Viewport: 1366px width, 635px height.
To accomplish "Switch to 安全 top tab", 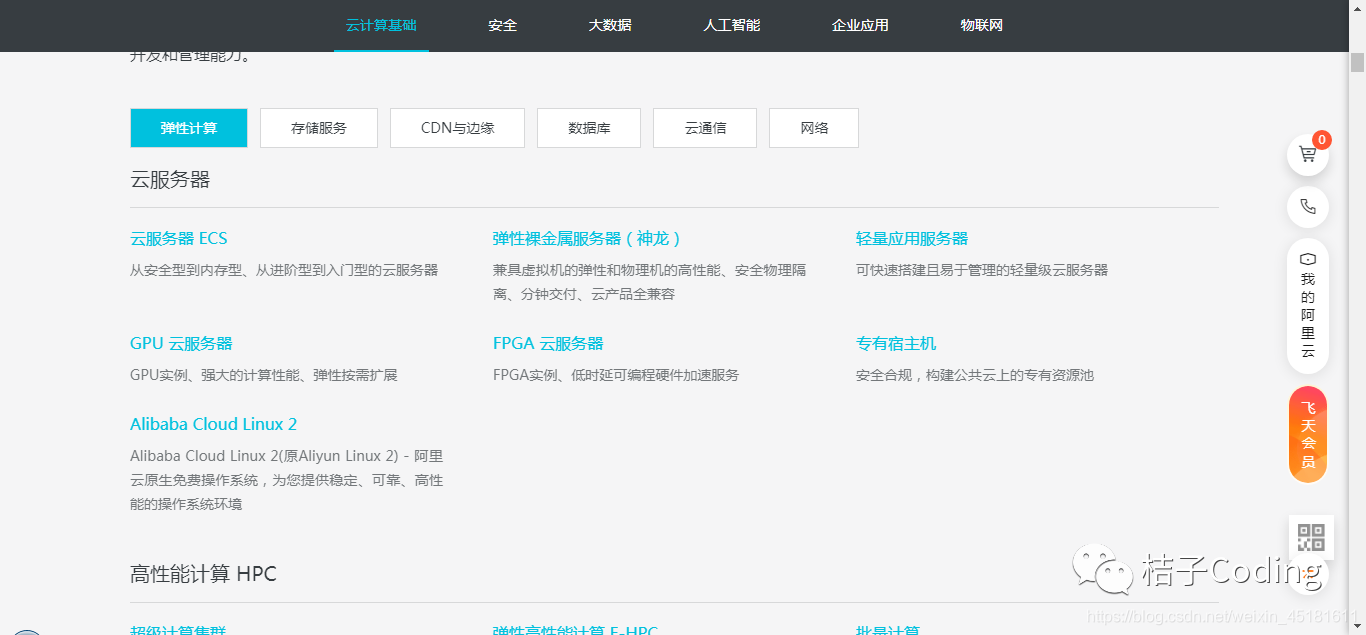I will pyautogui.click(x=503, y=26).
